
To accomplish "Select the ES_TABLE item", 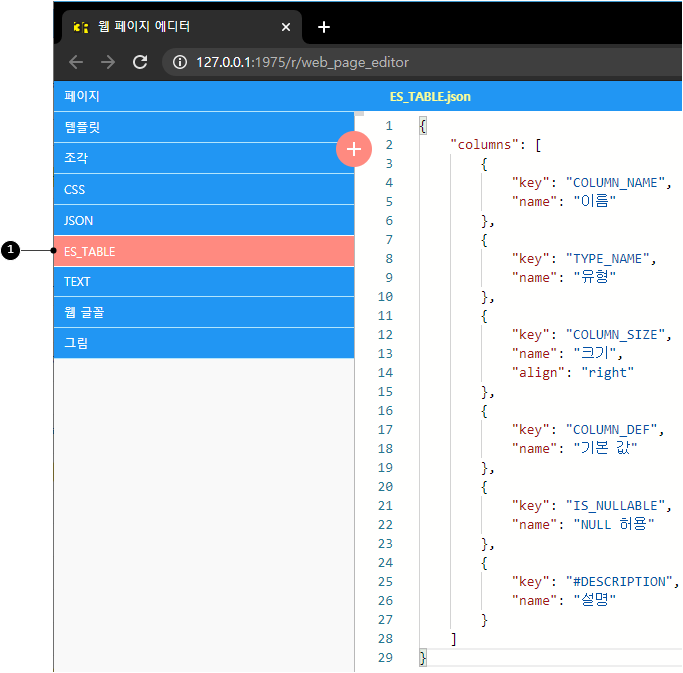I will [204, 251].
